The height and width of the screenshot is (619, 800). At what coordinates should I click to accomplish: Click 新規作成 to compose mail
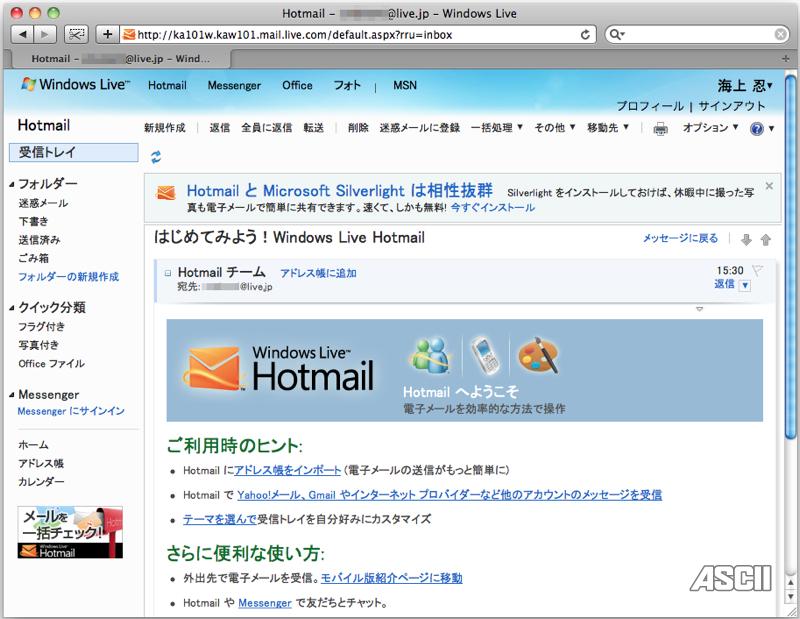tap(165, 128)
